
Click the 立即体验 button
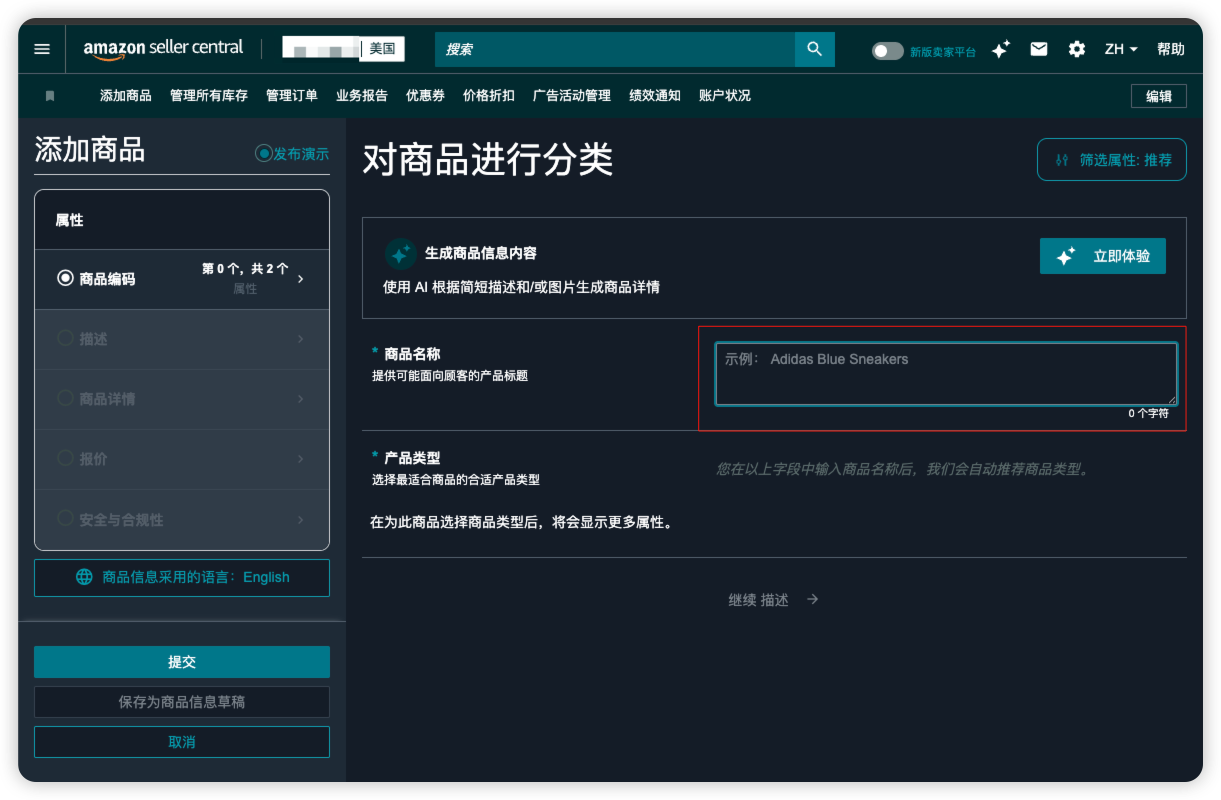pos(1103,256)
